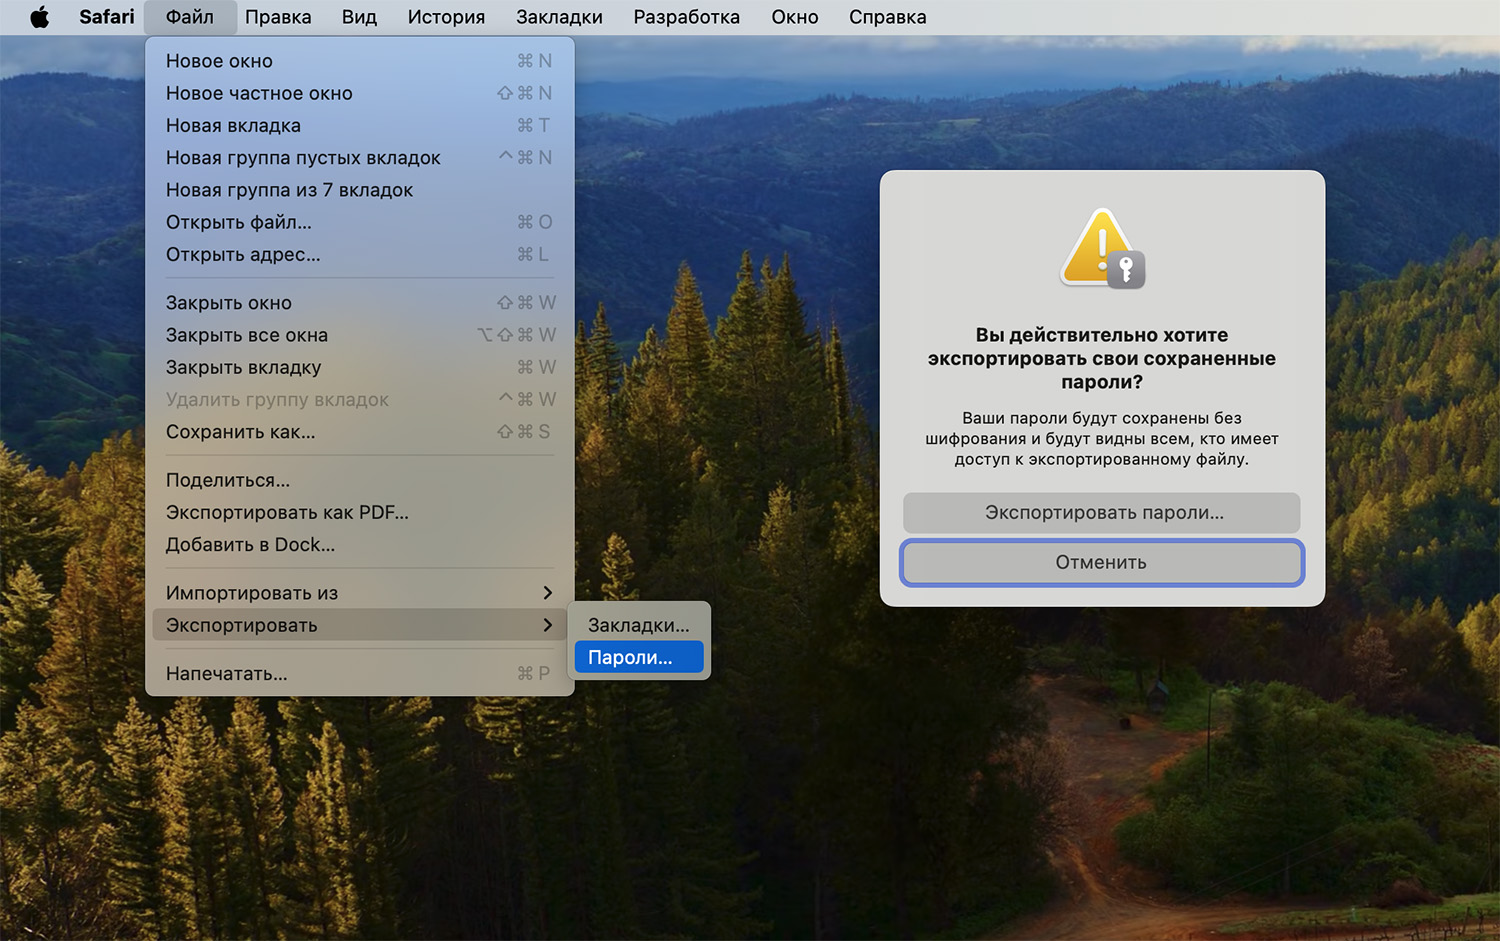Select Закрыть окно menu entry

(359, 303)
